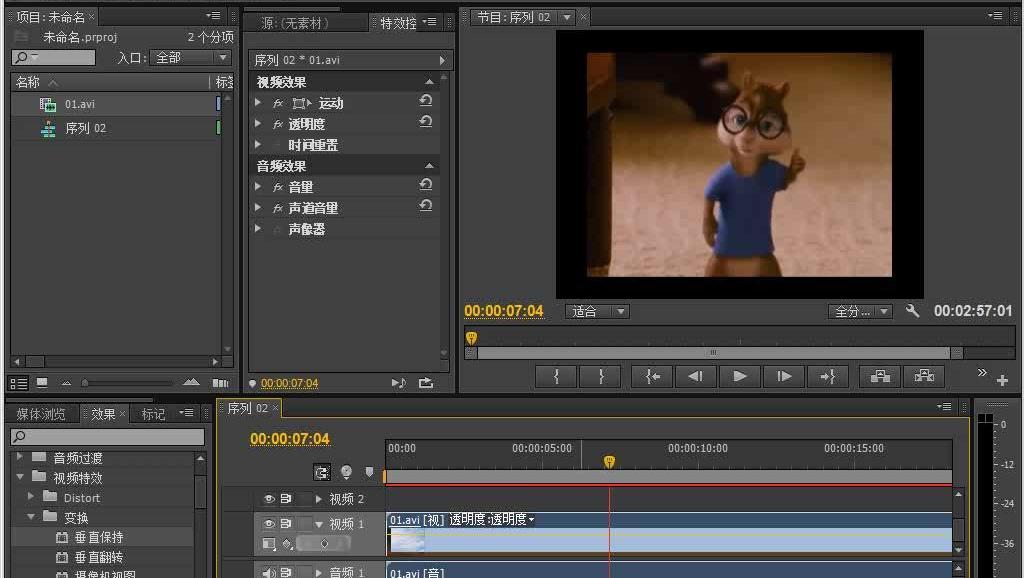The image size is (1024, 578).
Task: Step back one frame
Action: 696,376
